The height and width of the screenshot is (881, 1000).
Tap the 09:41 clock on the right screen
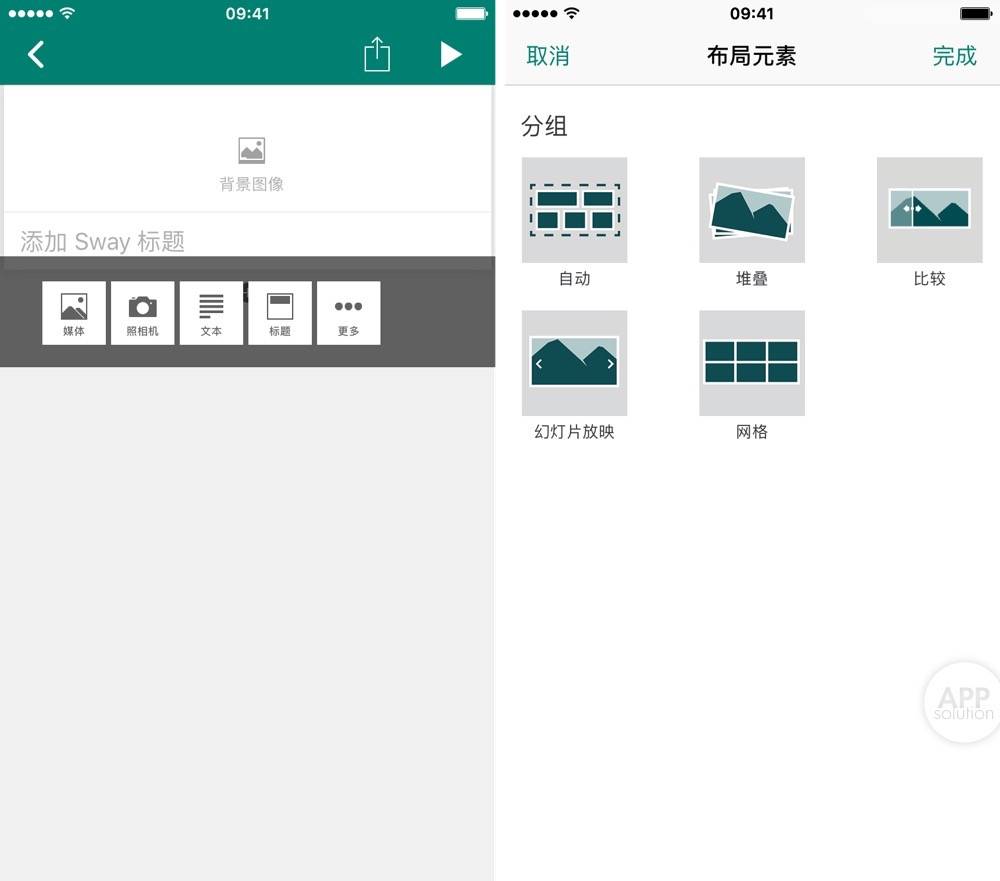pyautogui.click(x=752, y=13)
